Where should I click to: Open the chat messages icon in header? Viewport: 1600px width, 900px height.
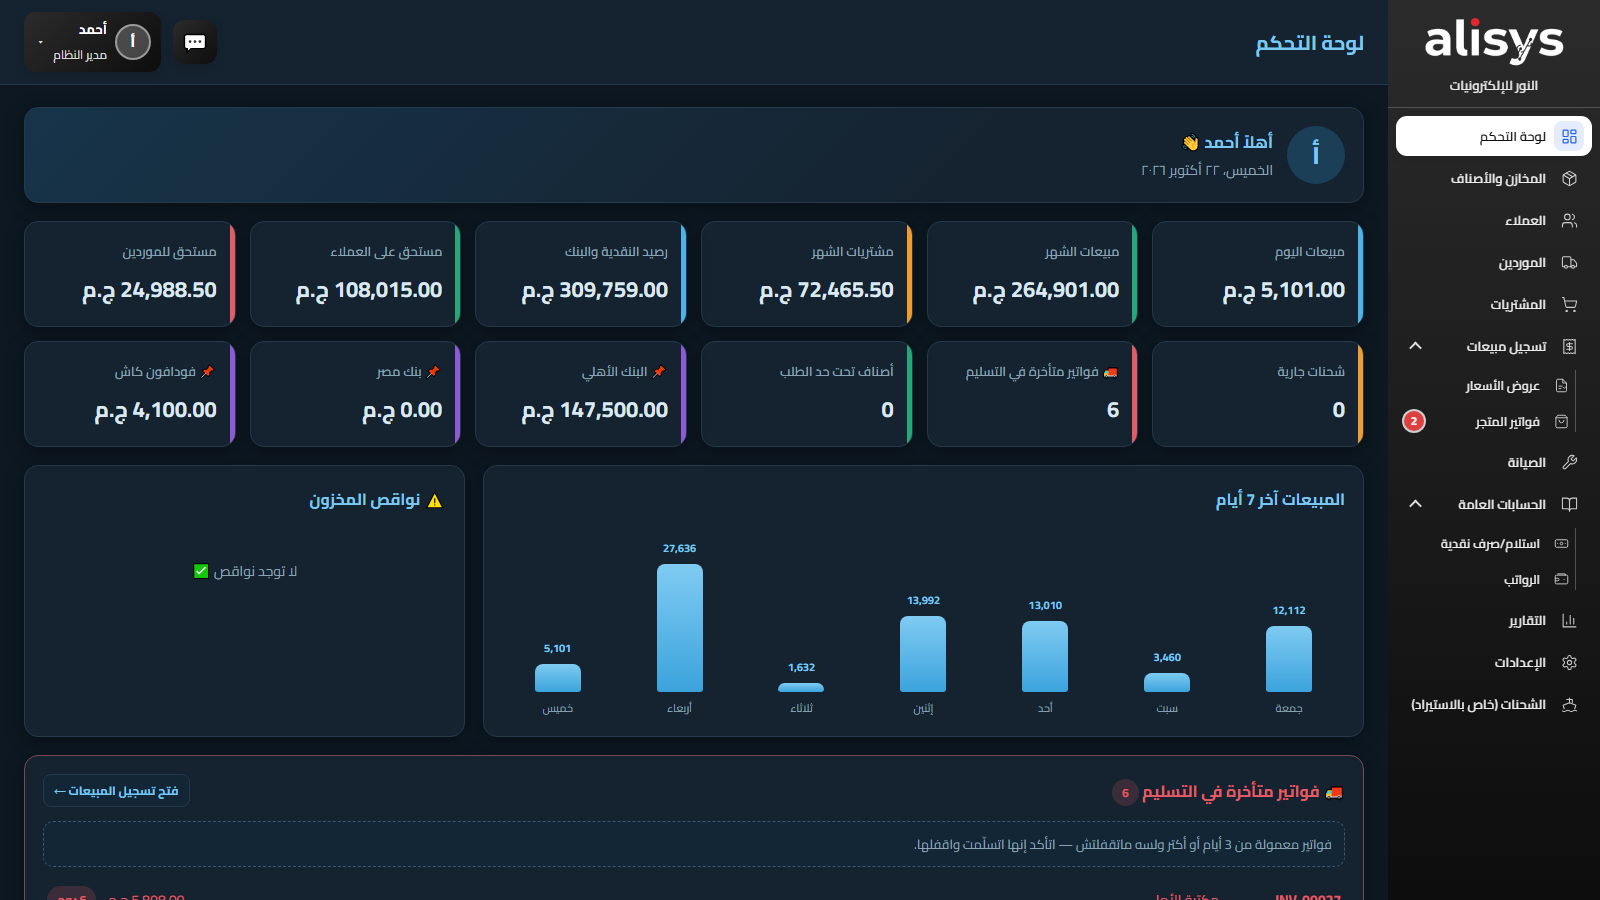click(195, 42)
